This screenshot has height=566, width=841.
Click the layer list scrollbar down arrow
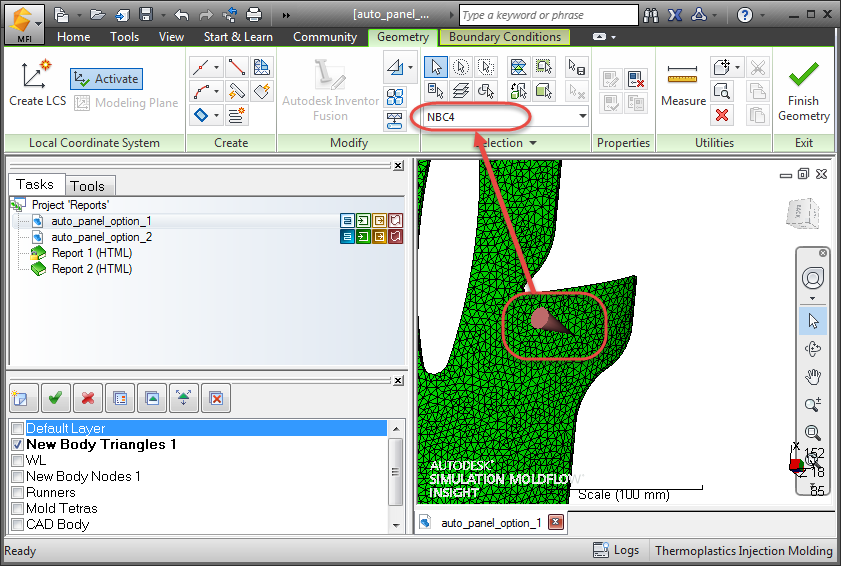coord(396,525)
